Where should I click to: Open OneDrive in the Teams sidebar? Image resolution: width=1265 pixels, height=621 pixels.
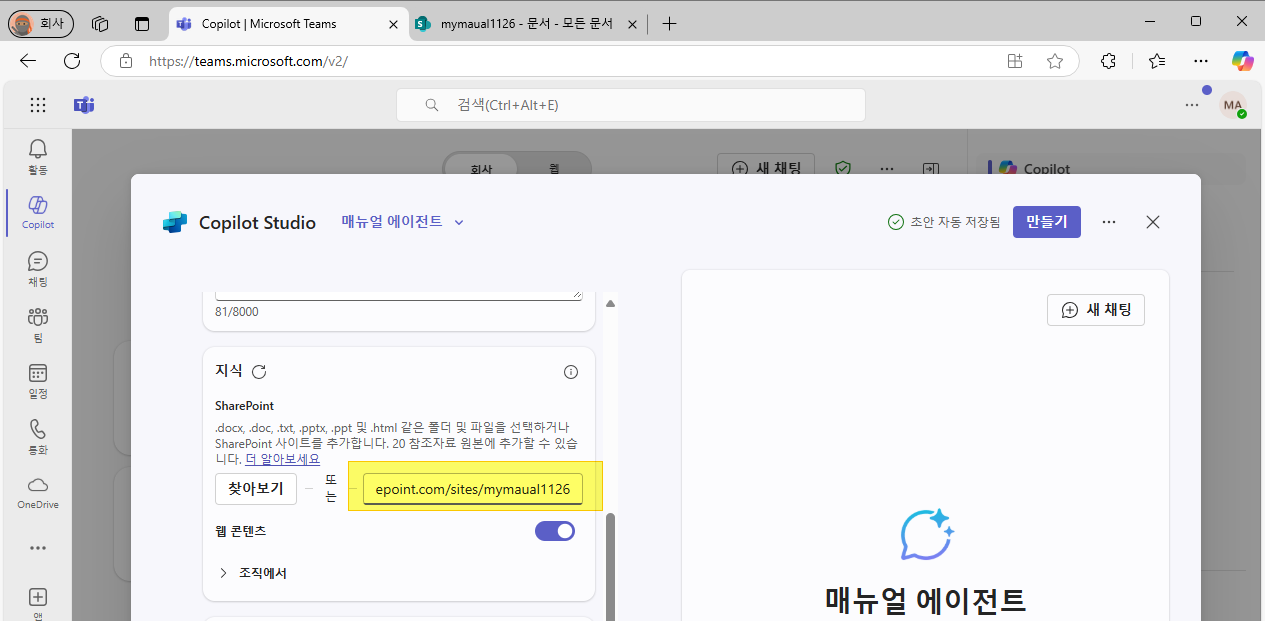click(38, 492)
